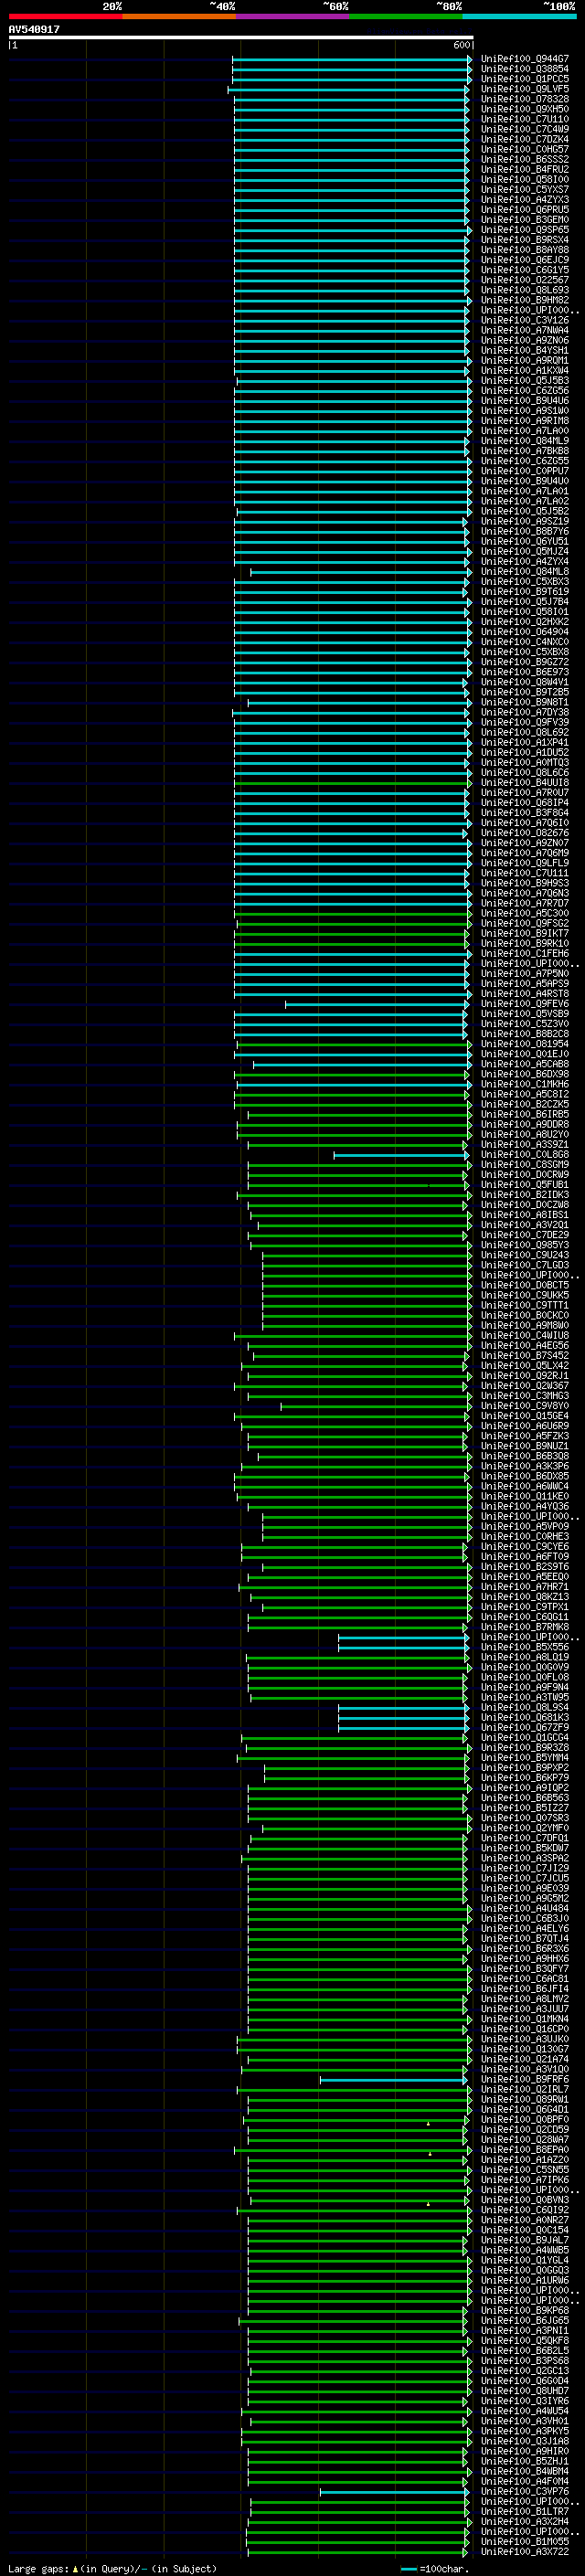Click the UniRef100_A9ZN06 label
The image size is (585, 2576).
pyautogui.click(x=525, y=341)
